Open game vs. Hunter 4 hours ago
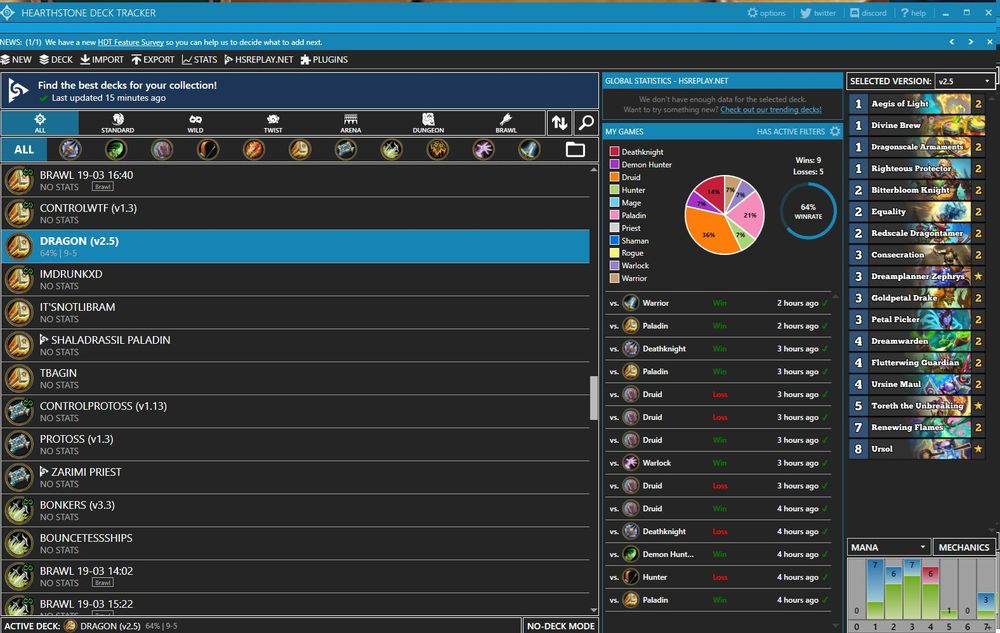 (719, 577)
